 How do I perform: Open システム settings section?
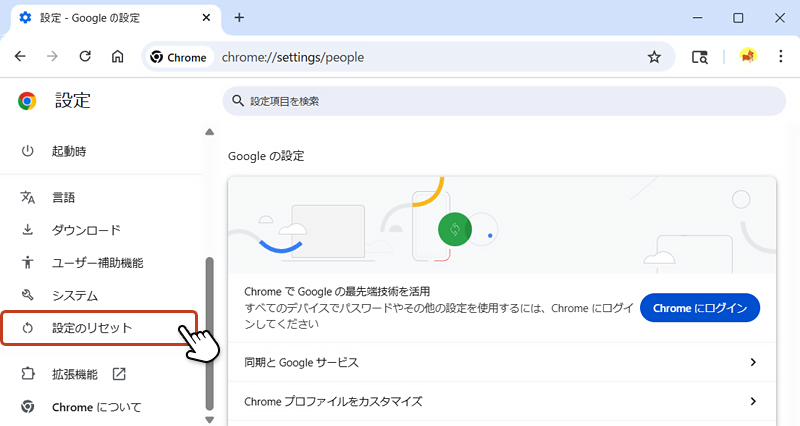click(x=101, y=295)
